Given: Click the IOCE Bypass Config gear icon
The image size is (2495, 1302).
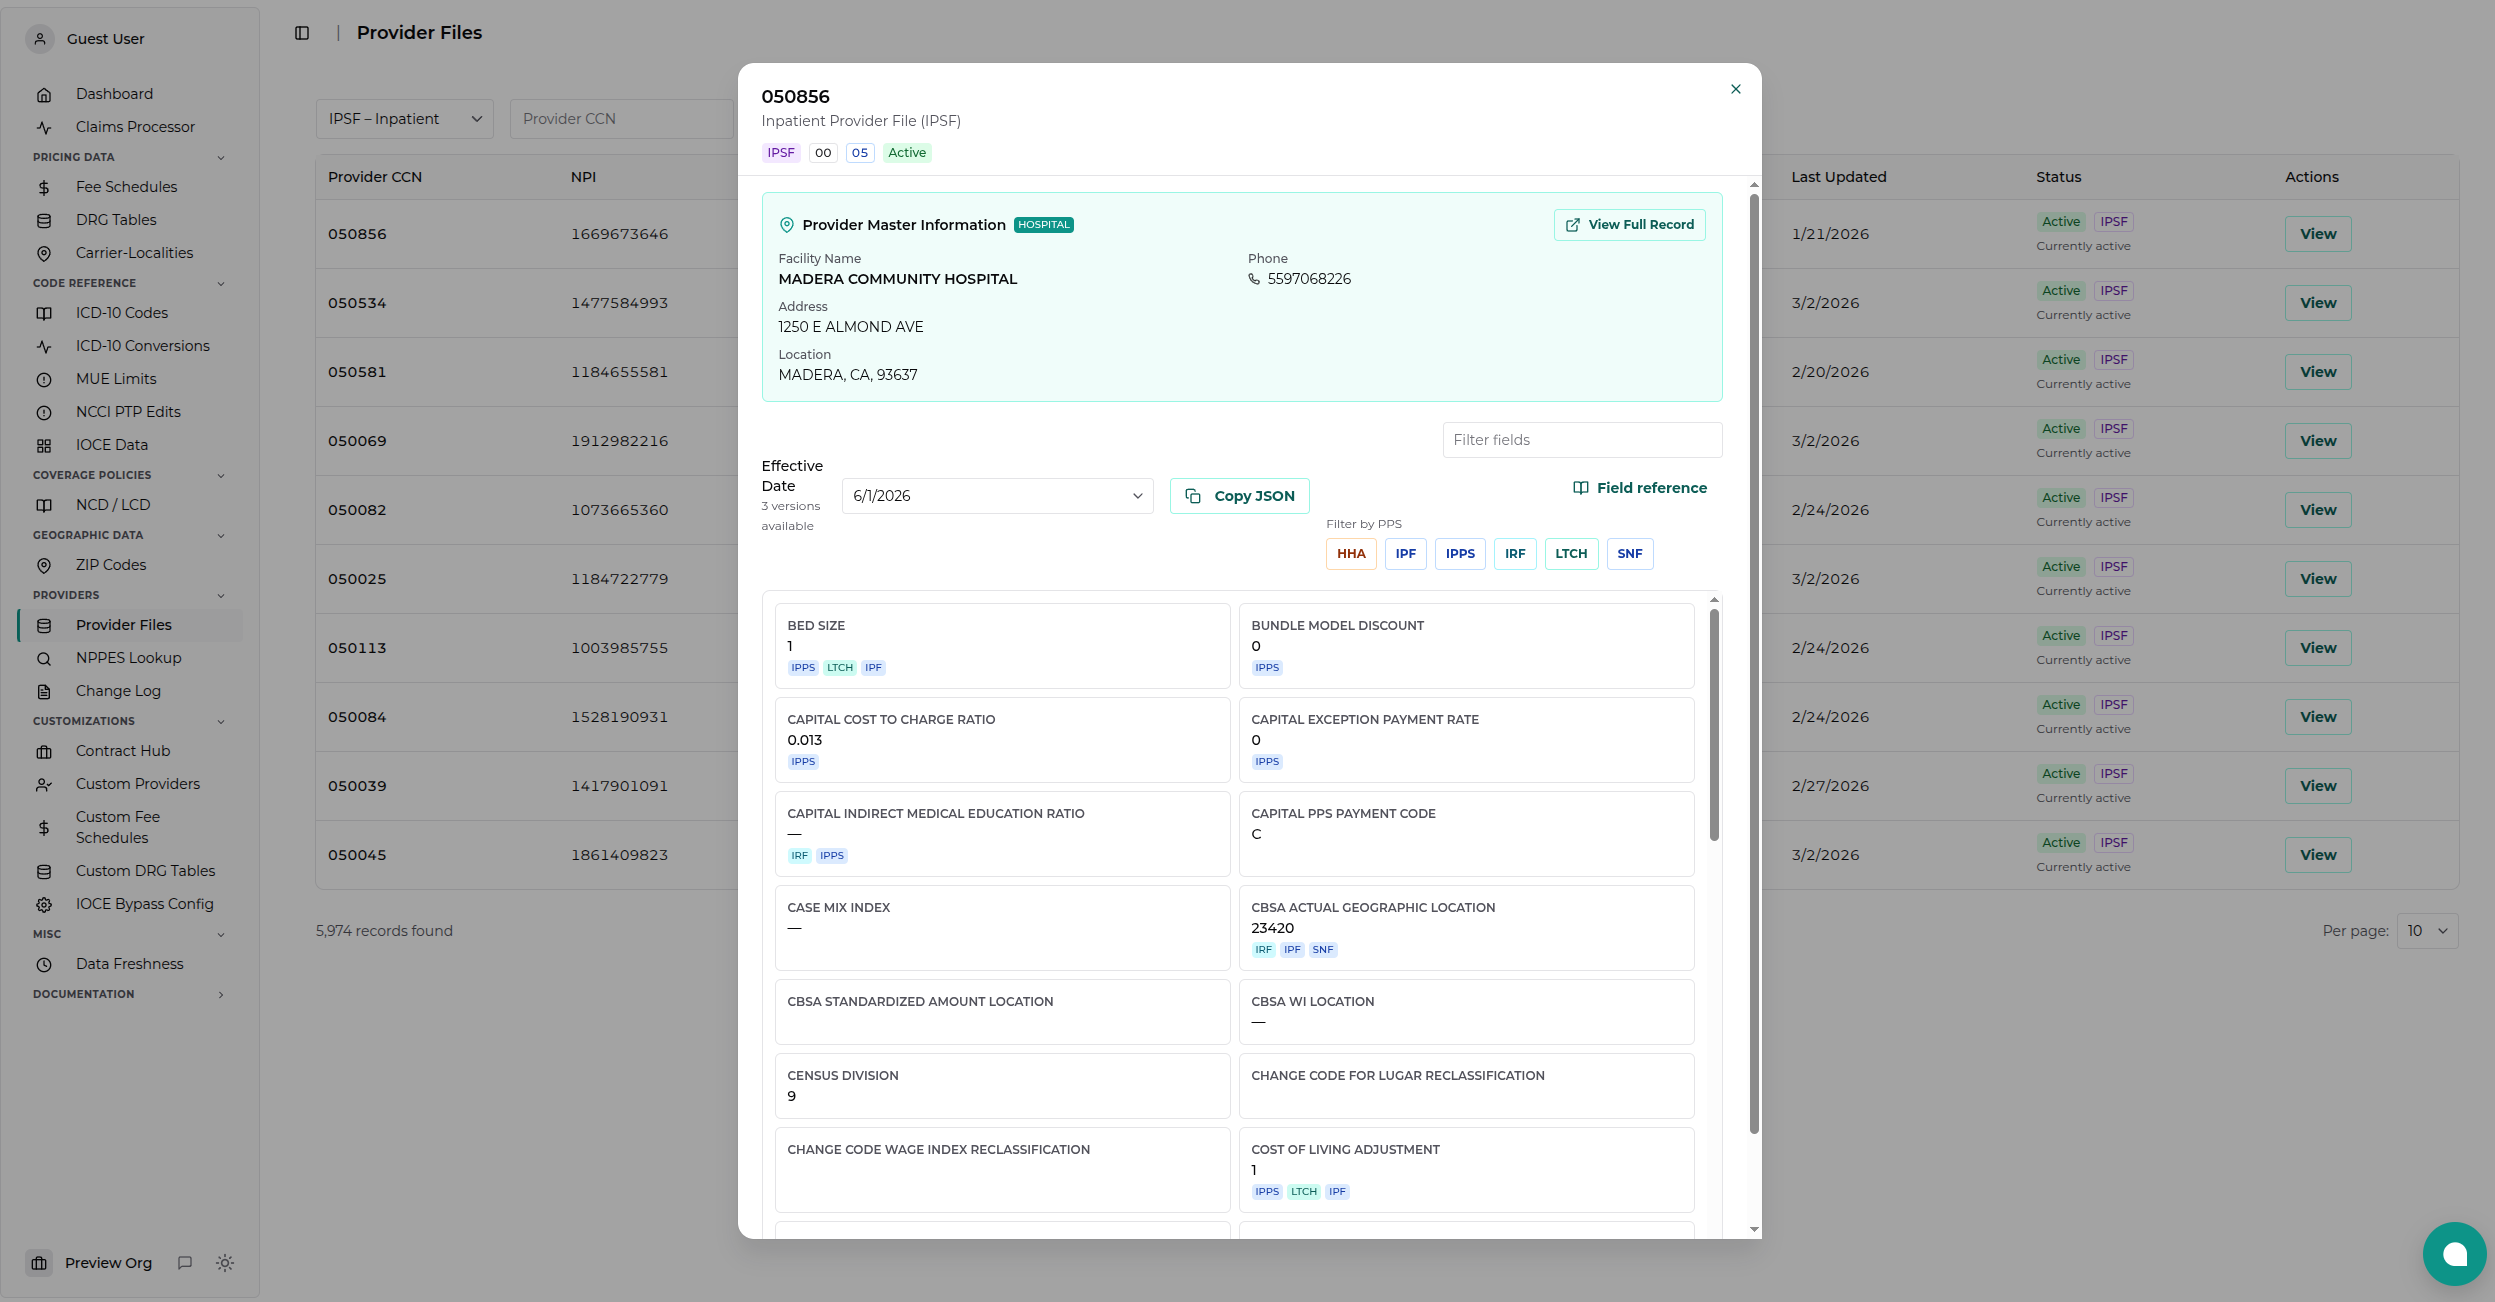Looking at the screenshot, I should [x=44, y=905].
